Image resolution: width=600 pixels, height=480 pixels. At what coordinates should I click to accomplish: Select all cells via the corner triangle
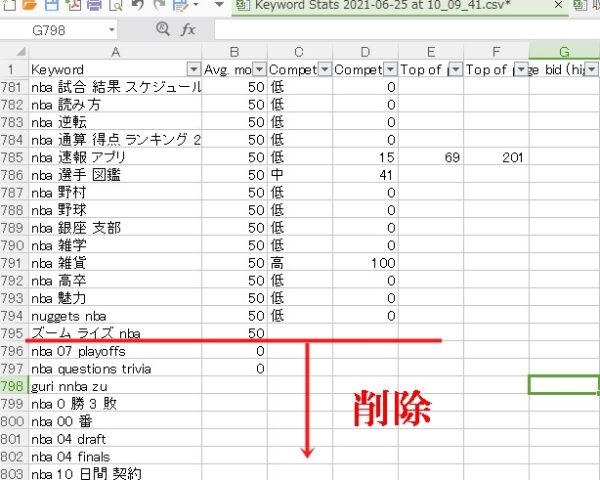click(x=20, y=51)
